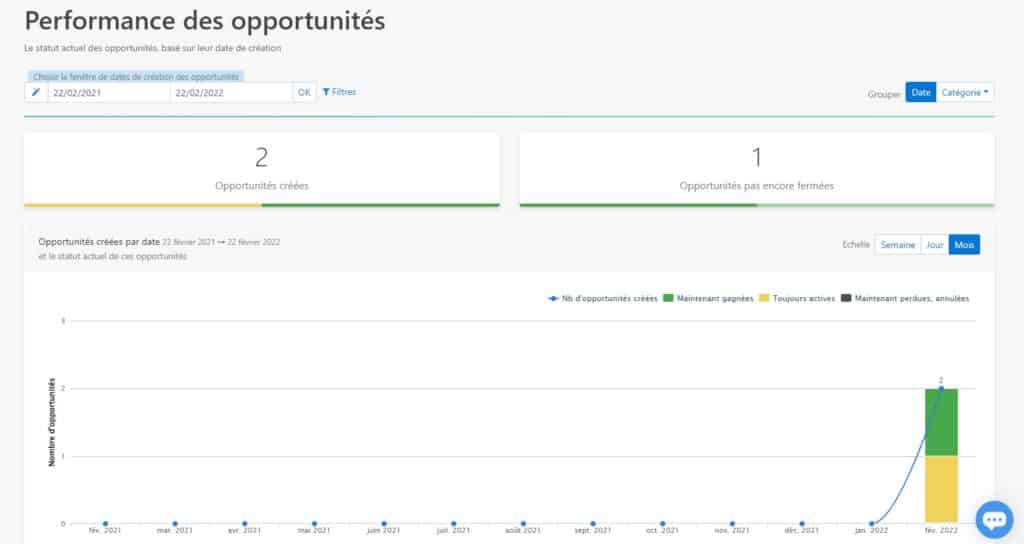
Task: Click the févr. 2022 data point on line
Action: coord(941,388)
